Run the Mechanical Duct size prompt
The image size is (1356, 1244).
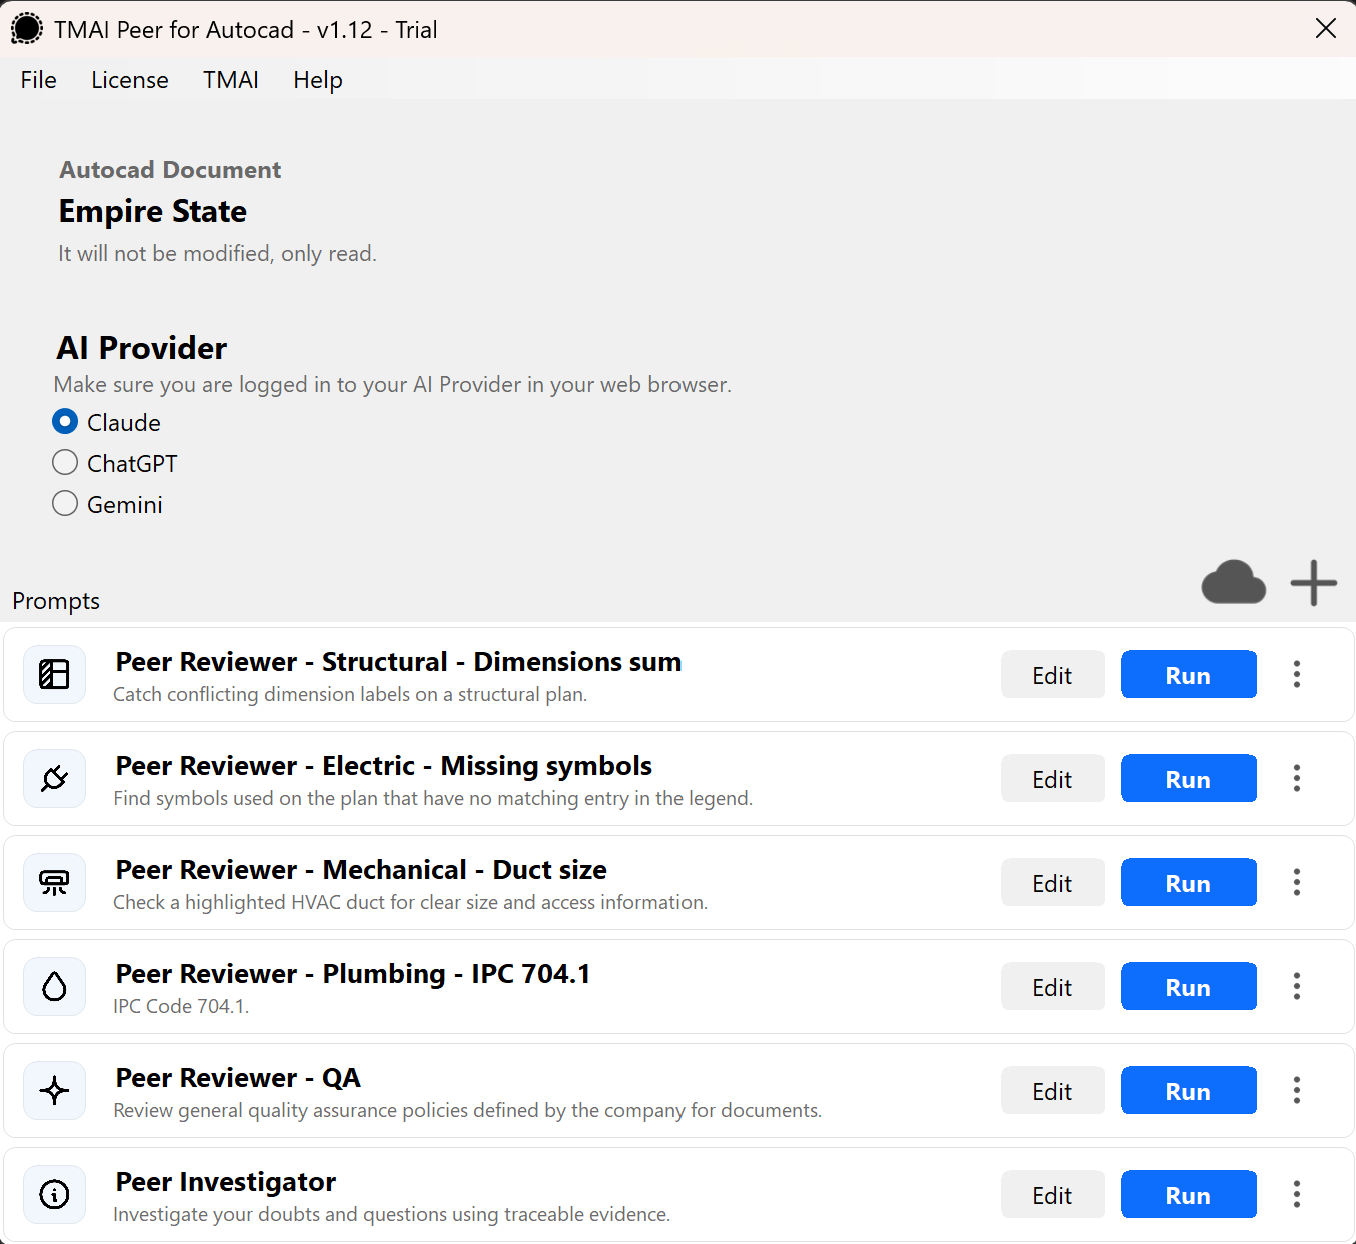pos(1188,883)
